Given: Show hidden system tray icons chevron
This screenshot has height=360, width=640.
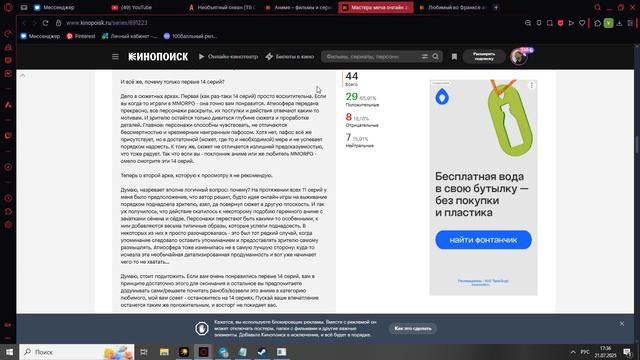Looking at the screenshot, I should pos(573,352).
